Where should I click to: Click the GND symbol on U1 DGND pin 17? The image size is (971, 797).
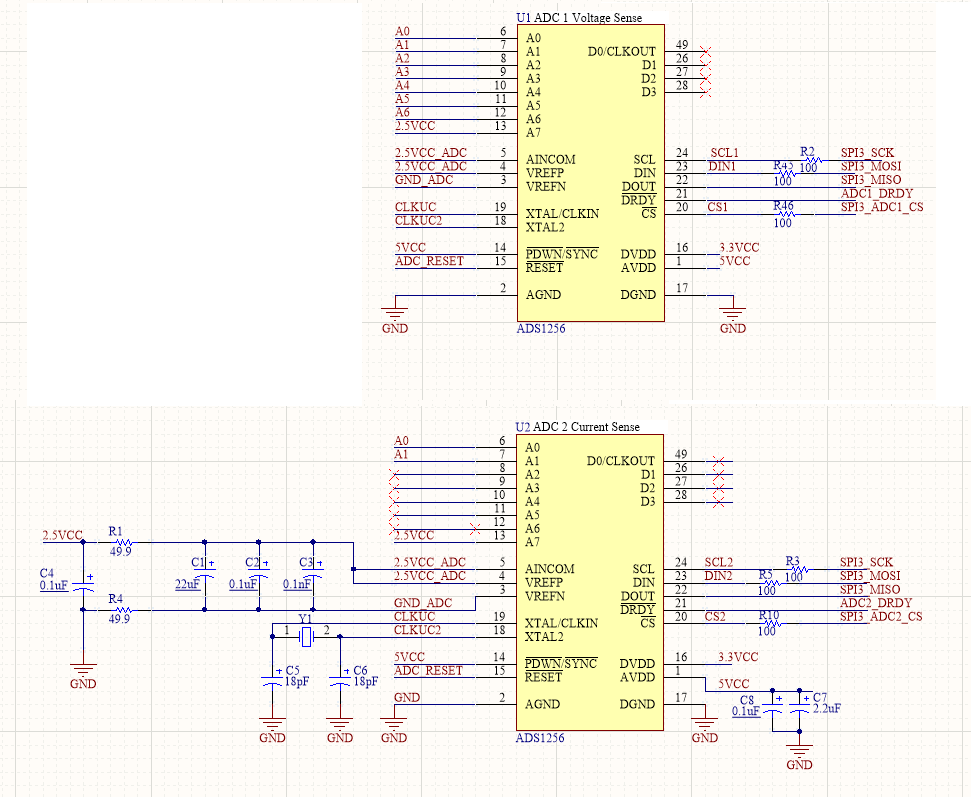(x=733, y=320)
